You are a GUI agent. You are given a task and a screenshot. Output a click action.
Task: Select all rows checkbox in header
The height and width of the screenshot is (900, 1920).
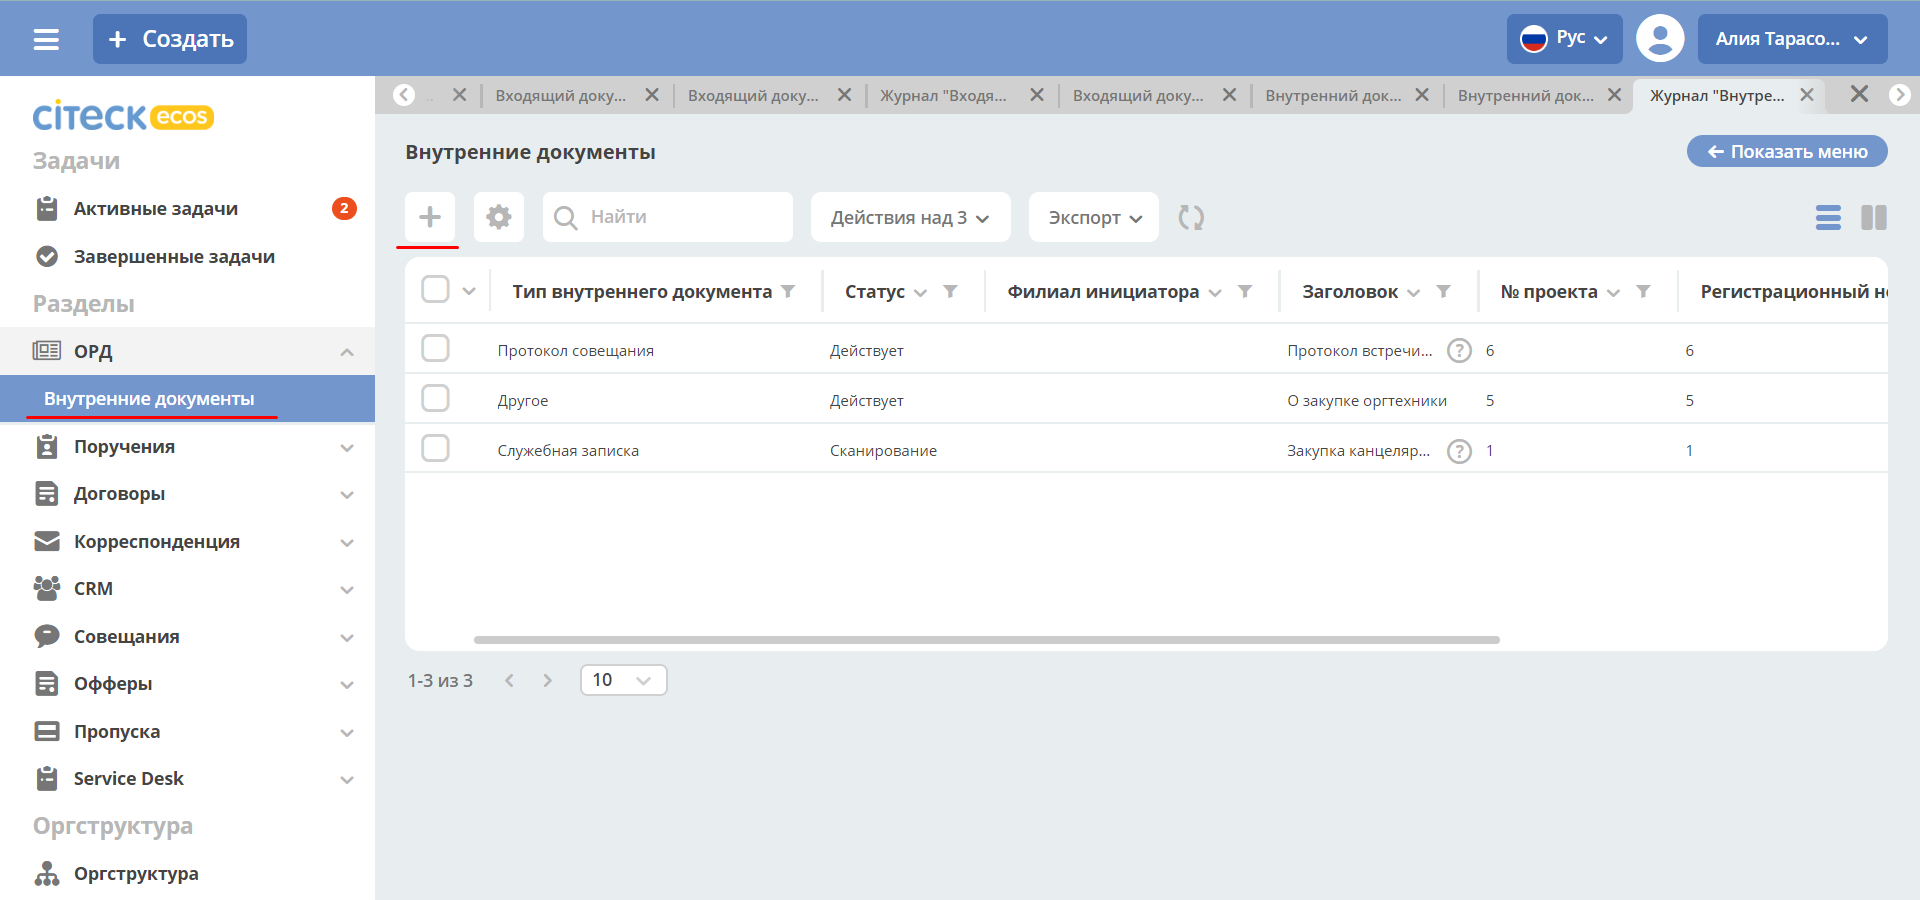435,289
